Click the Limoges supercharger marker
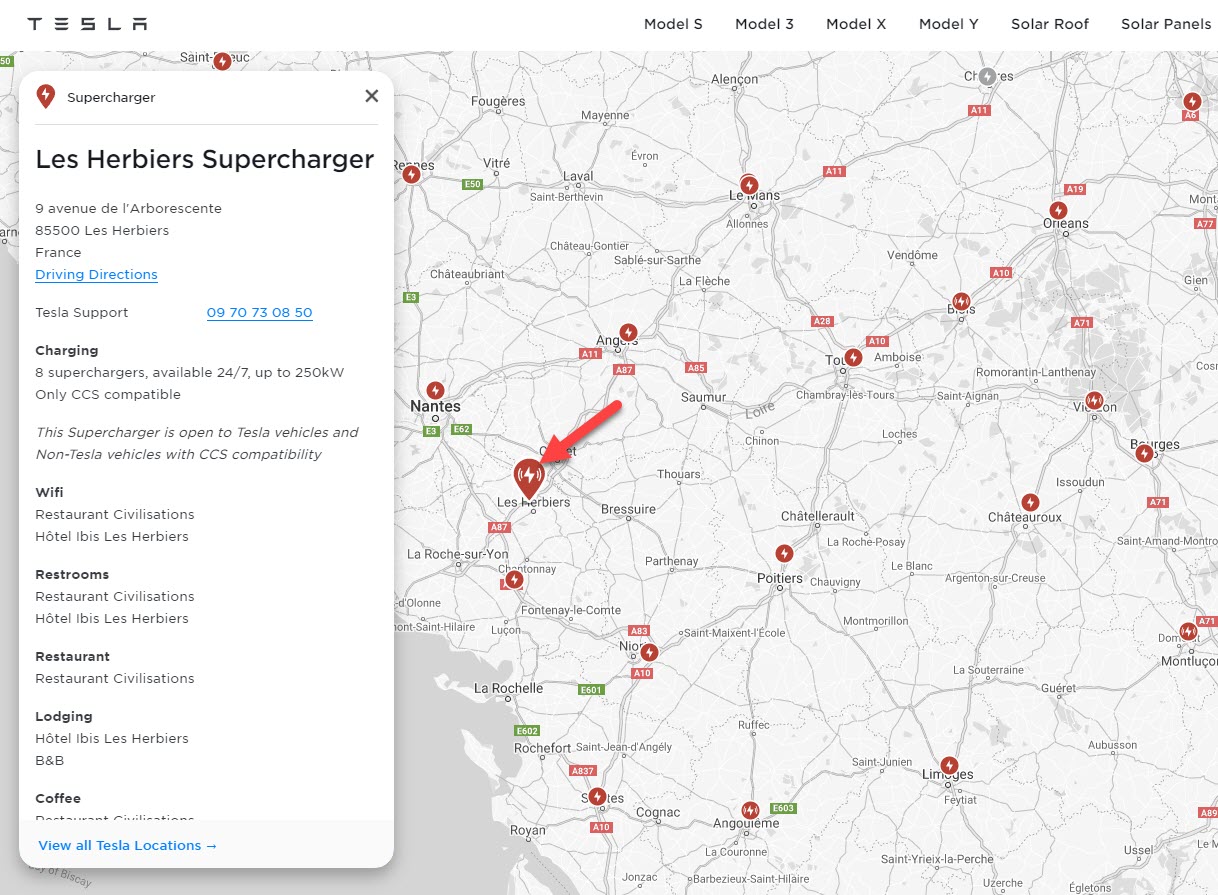 [948, 765]
